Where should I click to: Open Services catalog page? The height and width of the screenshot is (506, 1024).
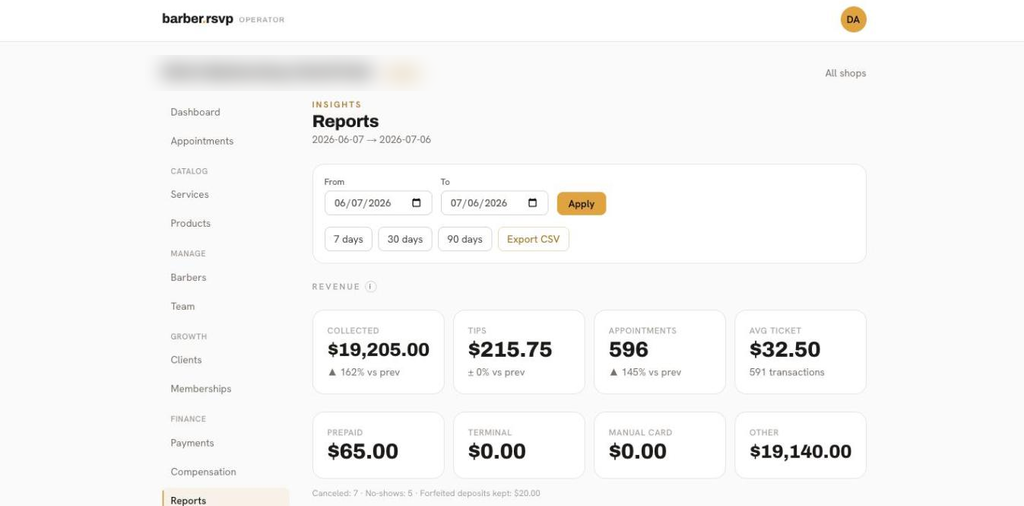(189, 195)
